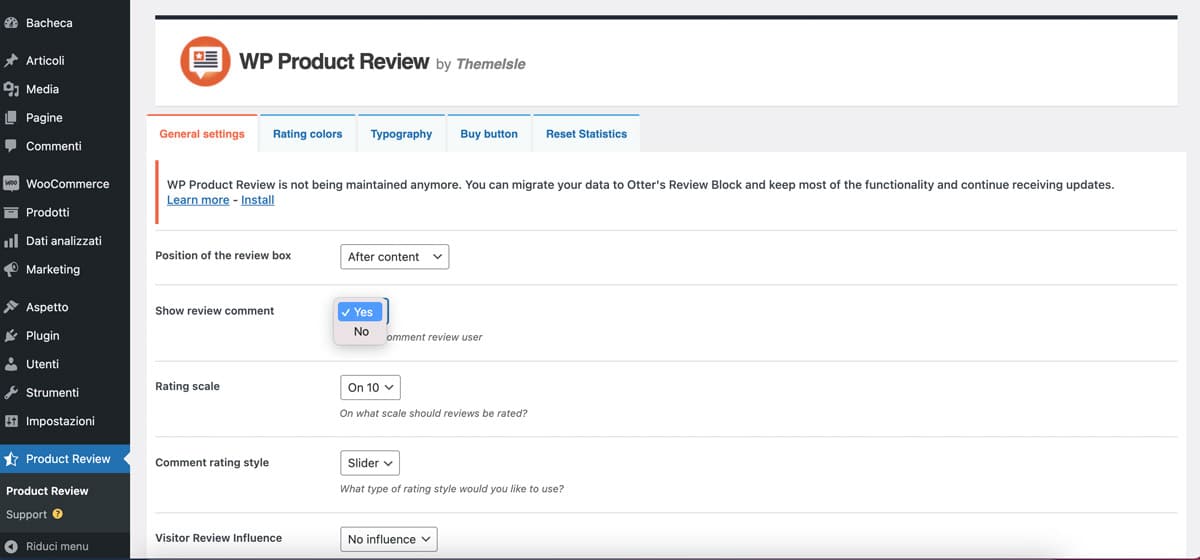Click the Utenti user icon

tap(12, 364)
